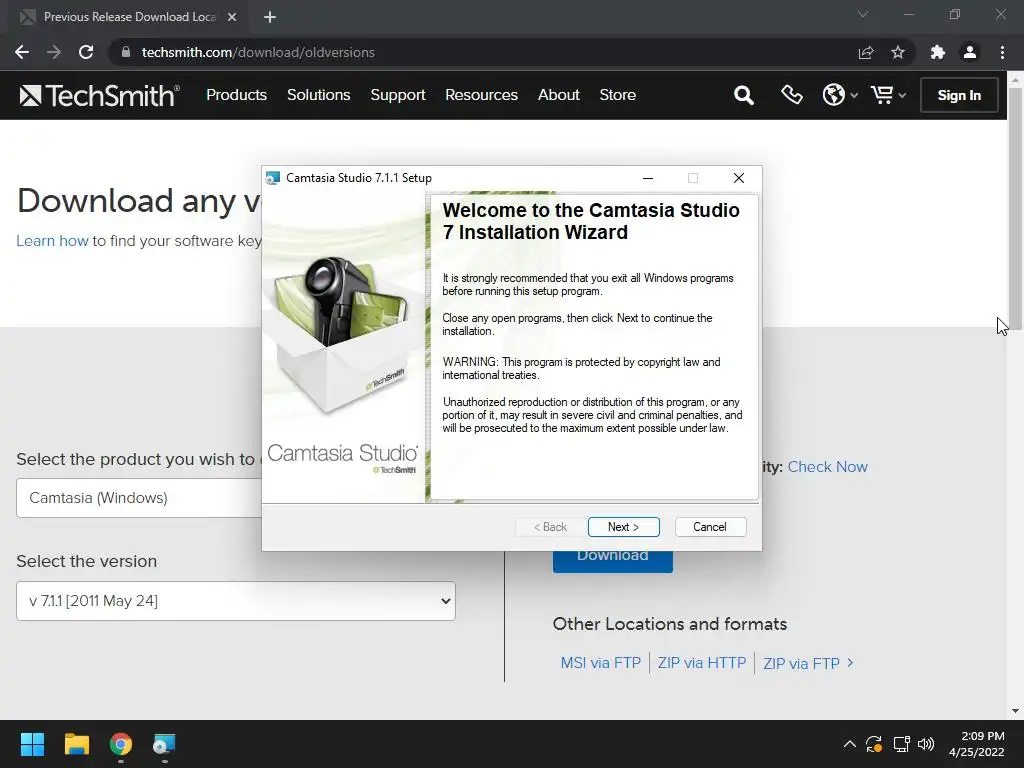Image resolution: width=1024 pixels, height=768 pixels.
Task: Open the globe language selector
Action: (839, 95)
